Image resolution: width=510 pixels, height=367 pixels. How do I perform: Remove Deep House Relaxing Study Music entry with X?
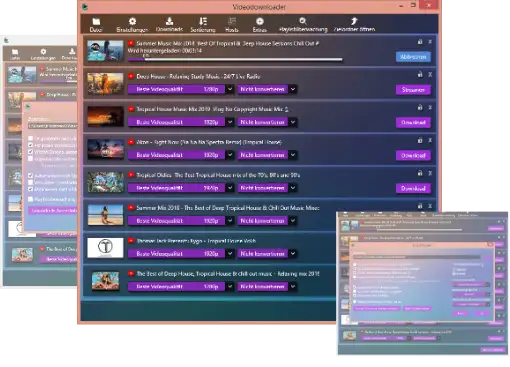pyautogui.click(x=430, y=75)
